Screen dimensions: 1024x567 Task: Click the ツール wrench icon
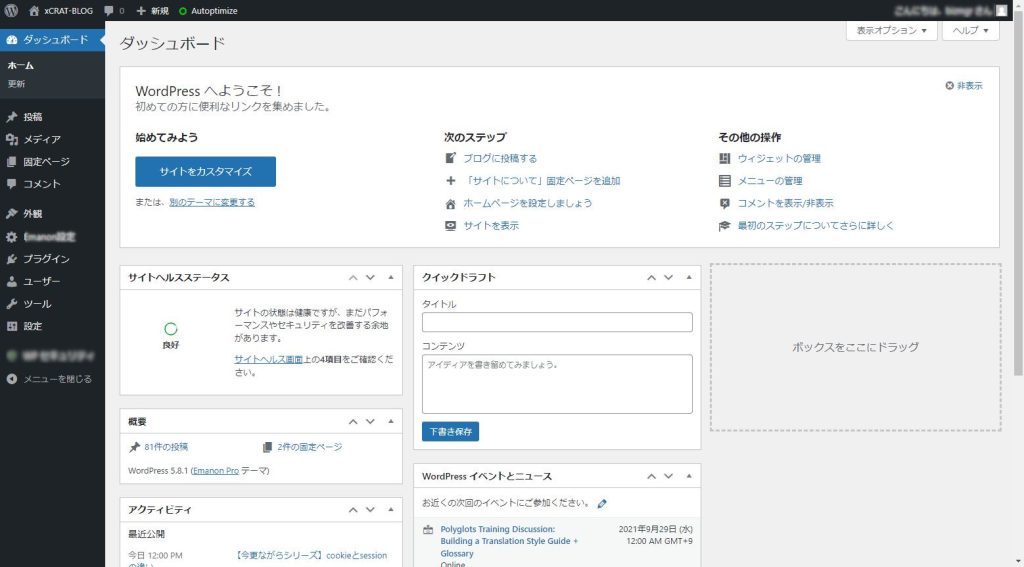point(12,304)
